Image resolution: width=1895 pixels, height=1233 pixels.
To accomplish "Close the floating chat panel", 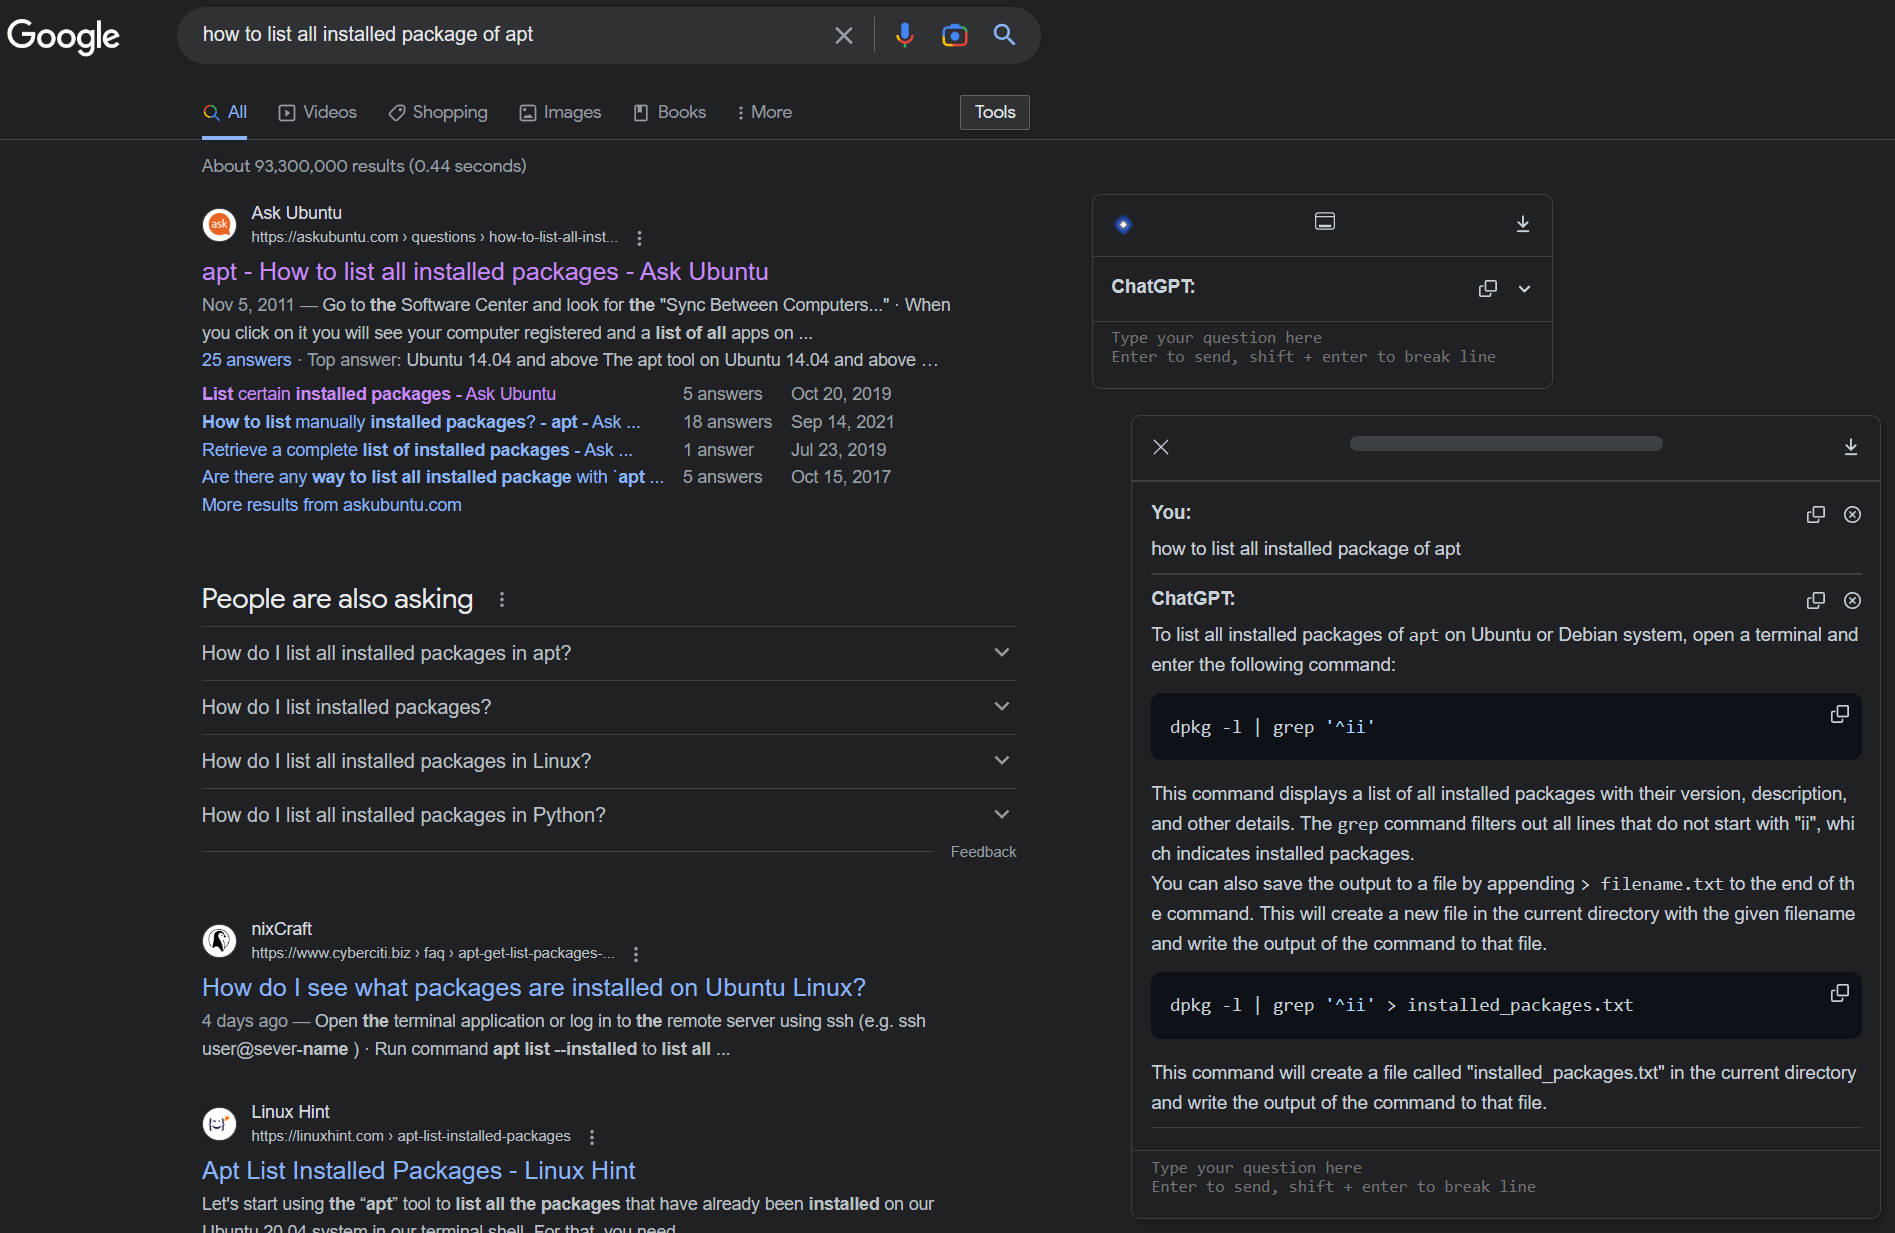I will (x=1160, y=447).
